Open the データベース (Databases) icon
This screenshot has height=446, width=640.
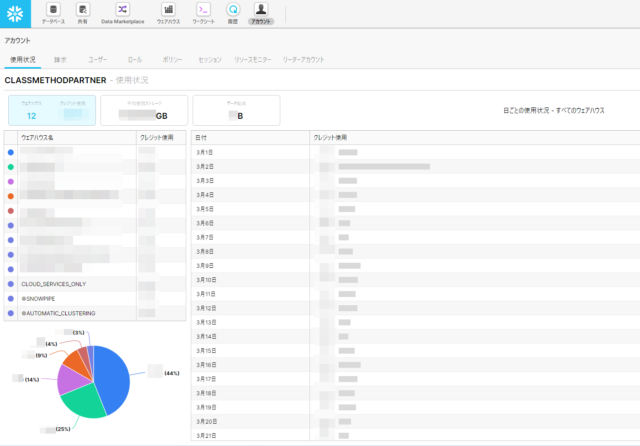[53, 13]
